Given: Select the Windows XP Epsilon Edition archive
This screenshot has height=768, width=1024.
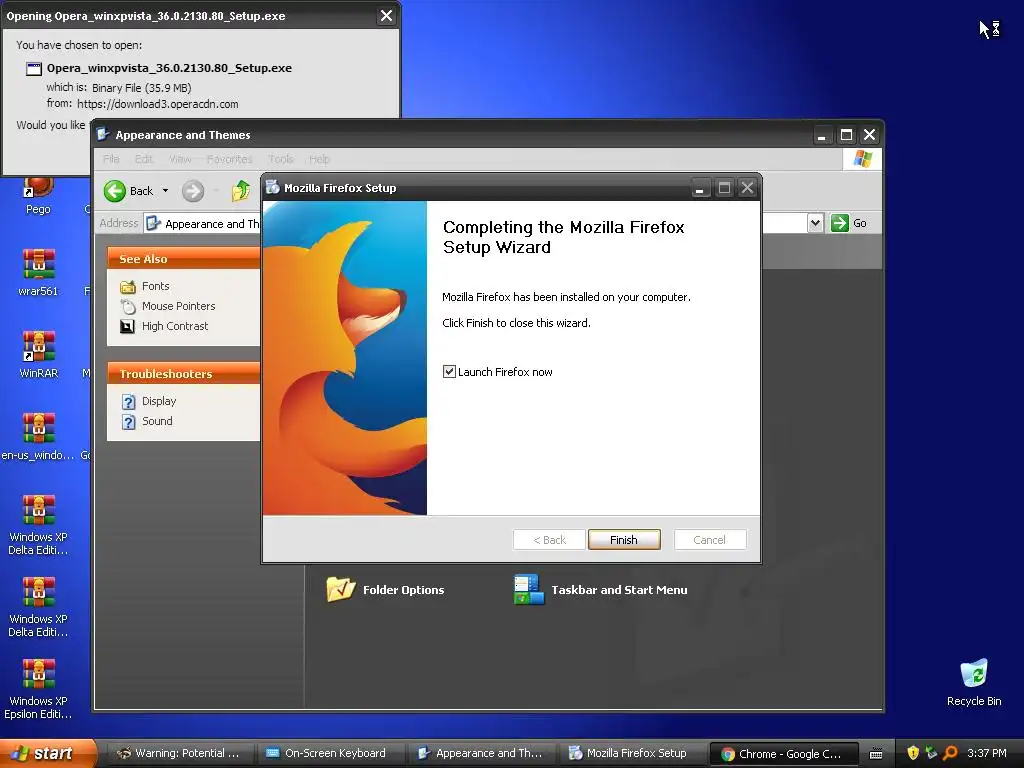Looking at the screenshot, I should coord(38,689).
